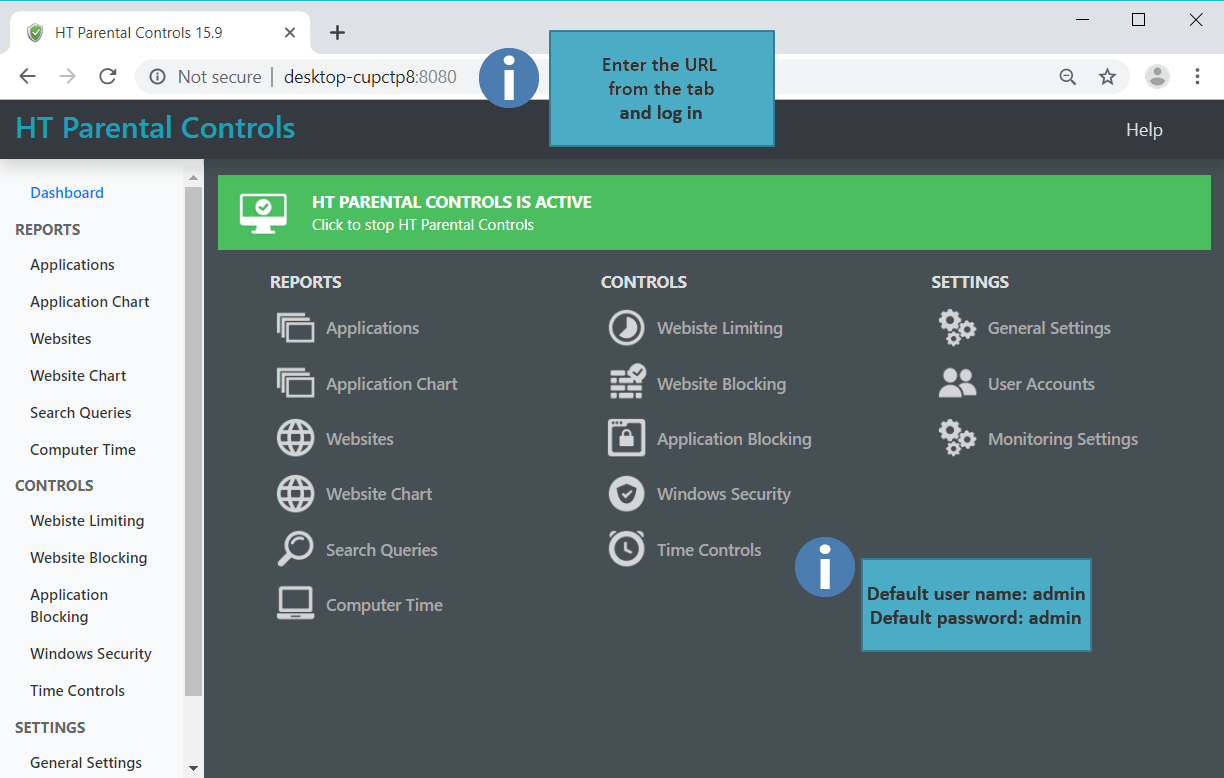Open Websites in the sidebar
1224x778 pixels.
click(x=61, y=339)
